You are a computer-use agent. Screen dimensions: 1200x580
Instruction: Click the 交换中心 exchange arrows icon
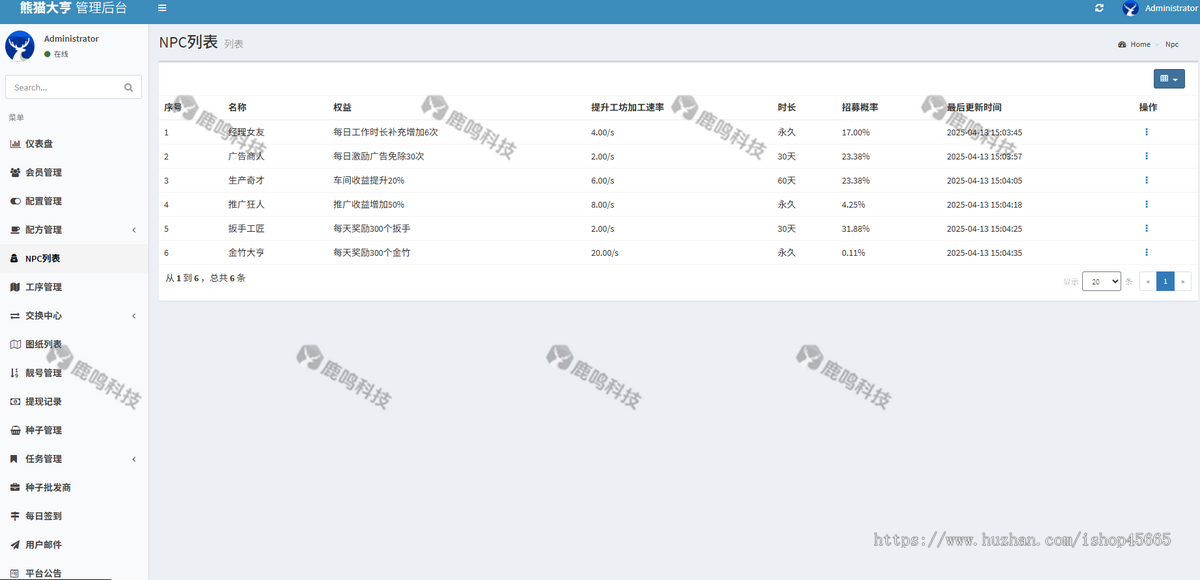pos(15,316)
